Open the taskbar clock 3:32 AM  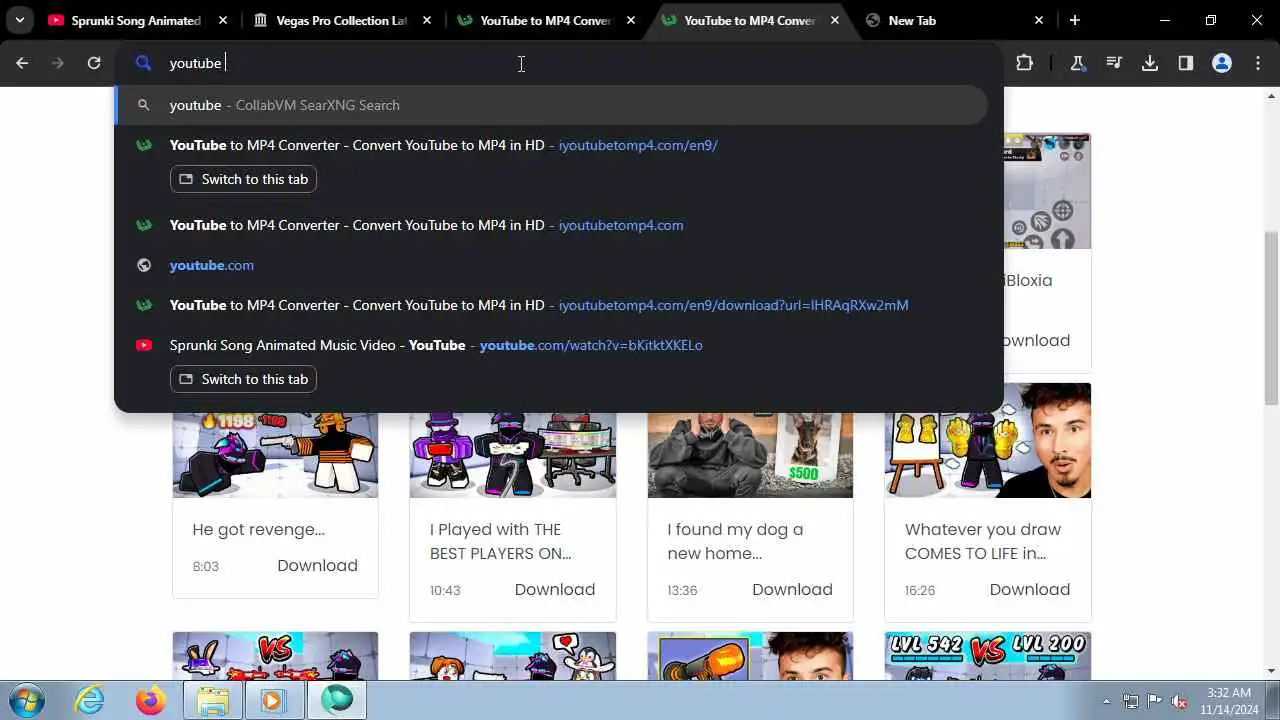coord(1229,700)
